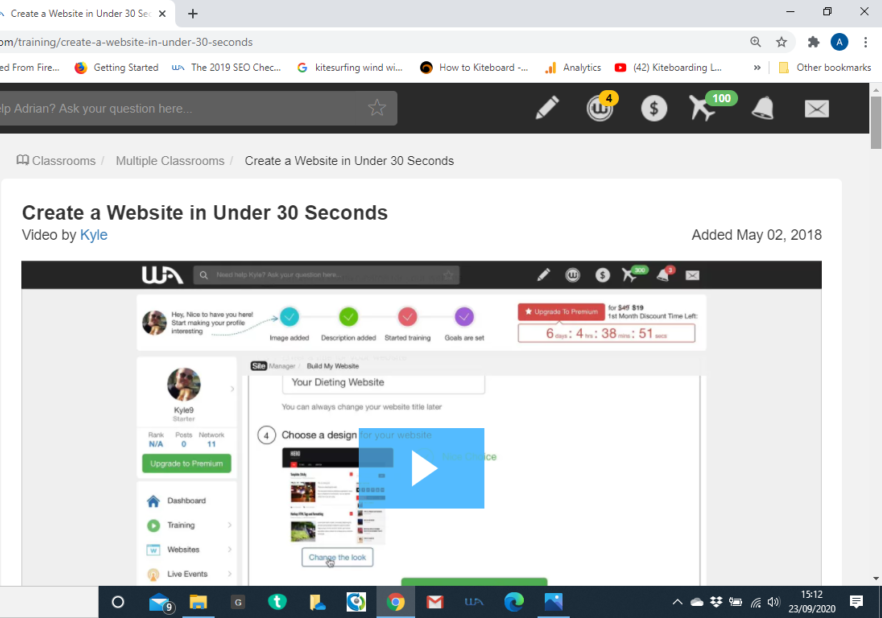
Task: Open Kyle's profile link
Action: click(93, 234)
